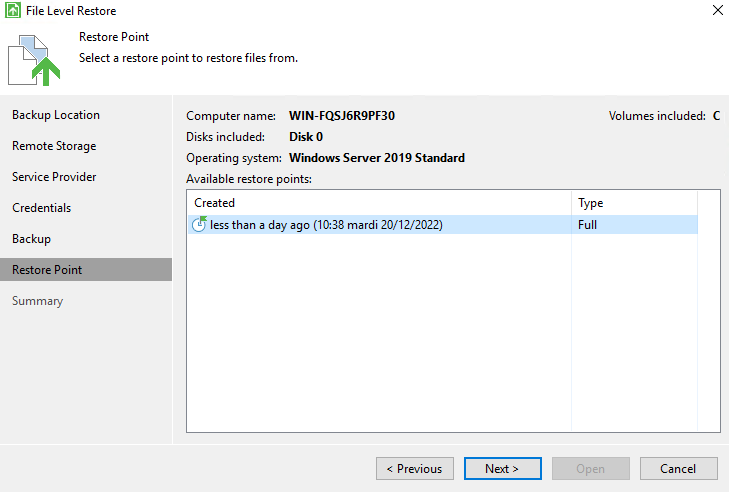Cancel the restore wizard
This screenshot has width=729, height=492.
pyautogui.click(x=678, y=469)
